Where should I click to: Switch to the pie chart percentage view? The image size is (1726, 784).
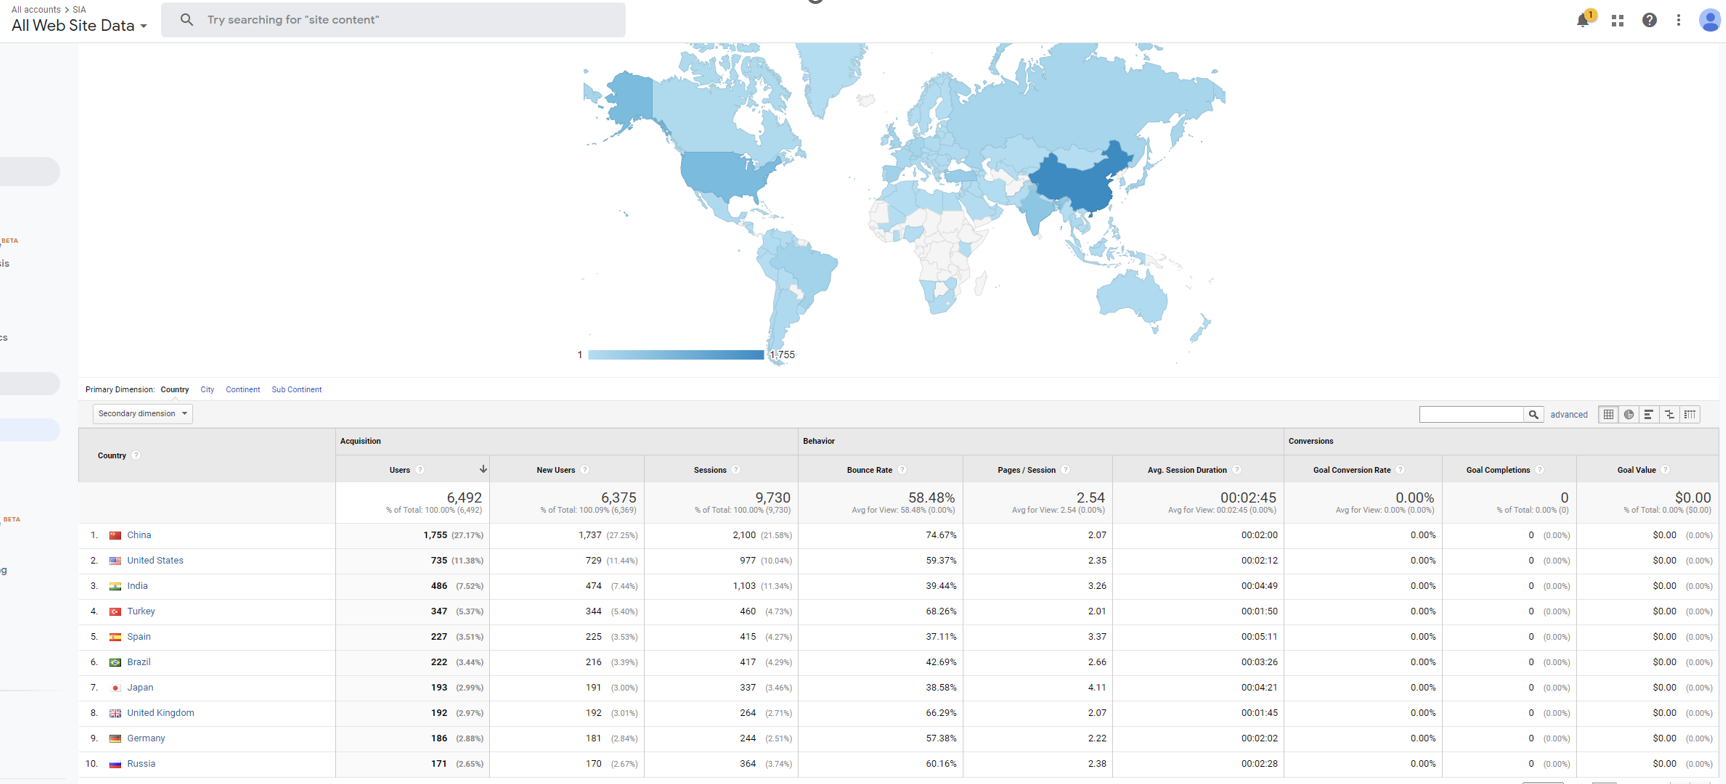[1629, 414]
